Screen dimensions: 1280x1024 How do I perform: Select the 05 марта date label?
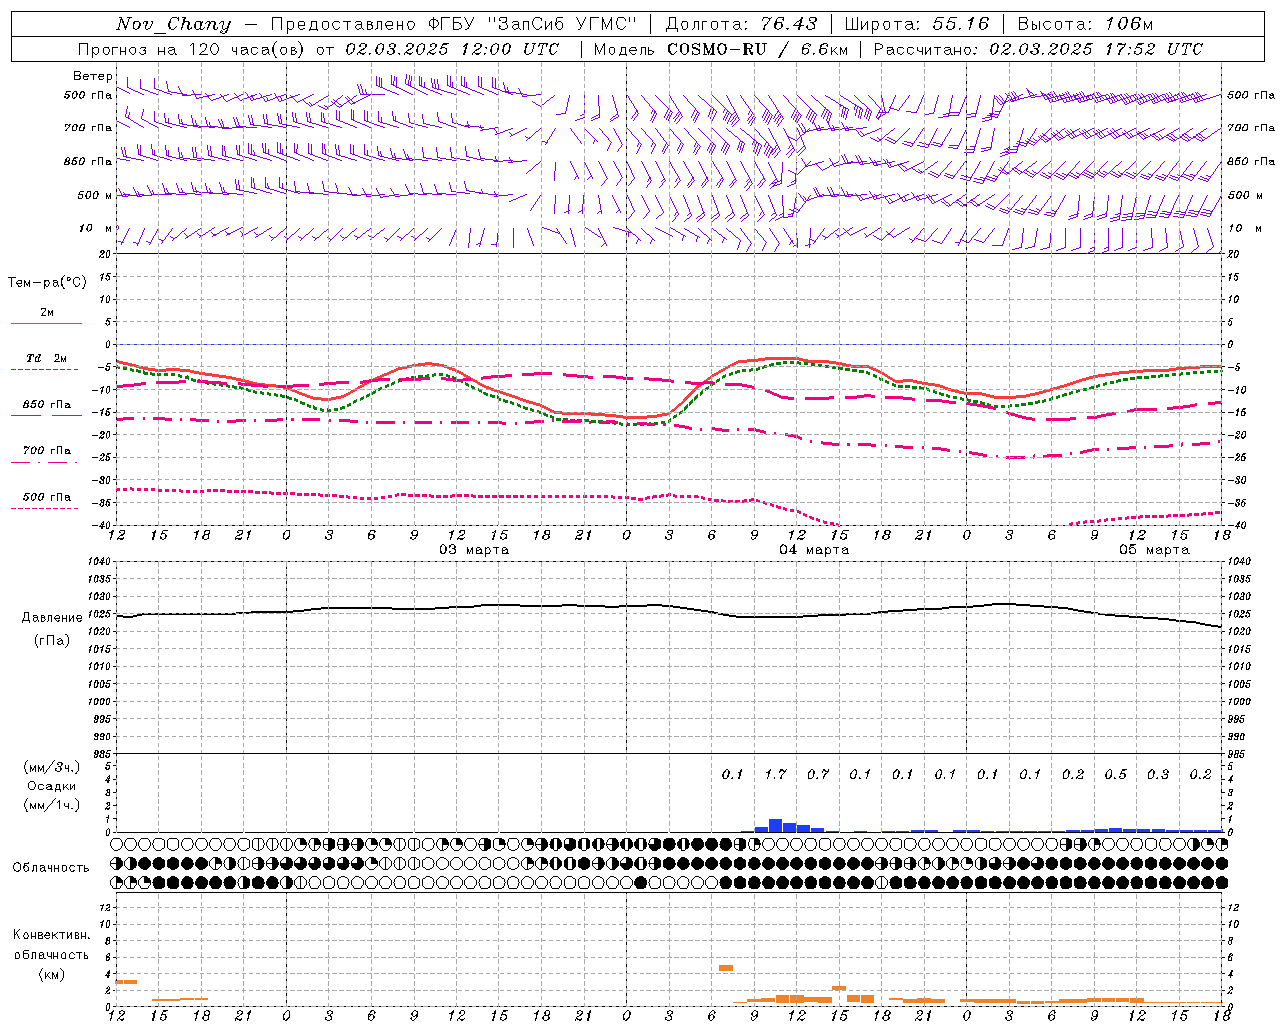click(x=1154, y=550)
